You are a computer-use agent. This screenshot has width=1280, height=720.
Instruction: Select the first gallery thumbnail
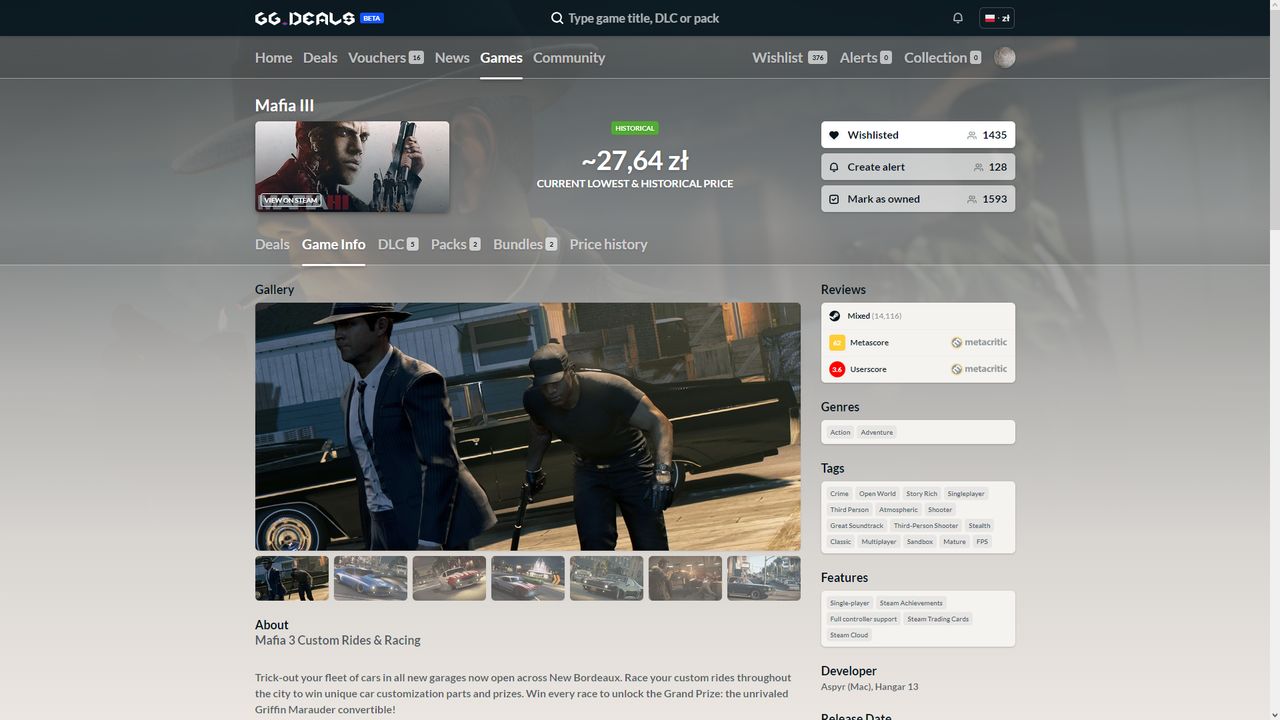tap(292, 578)
